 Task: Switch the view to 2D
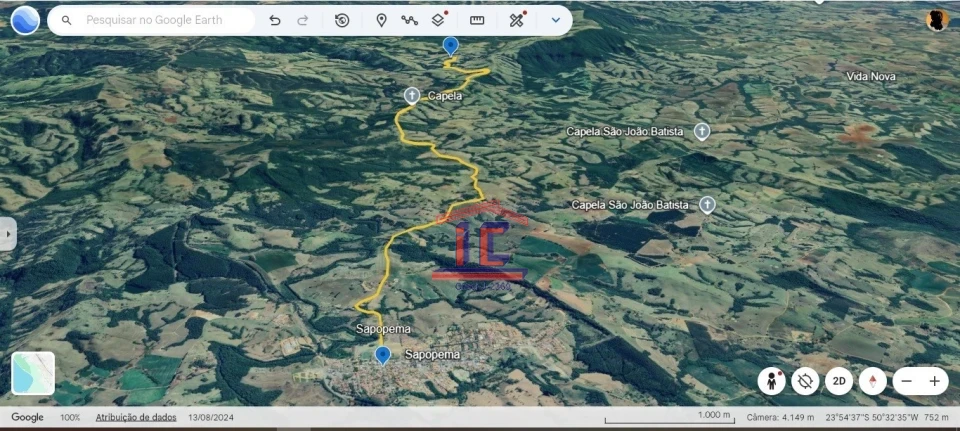point(839,381)
